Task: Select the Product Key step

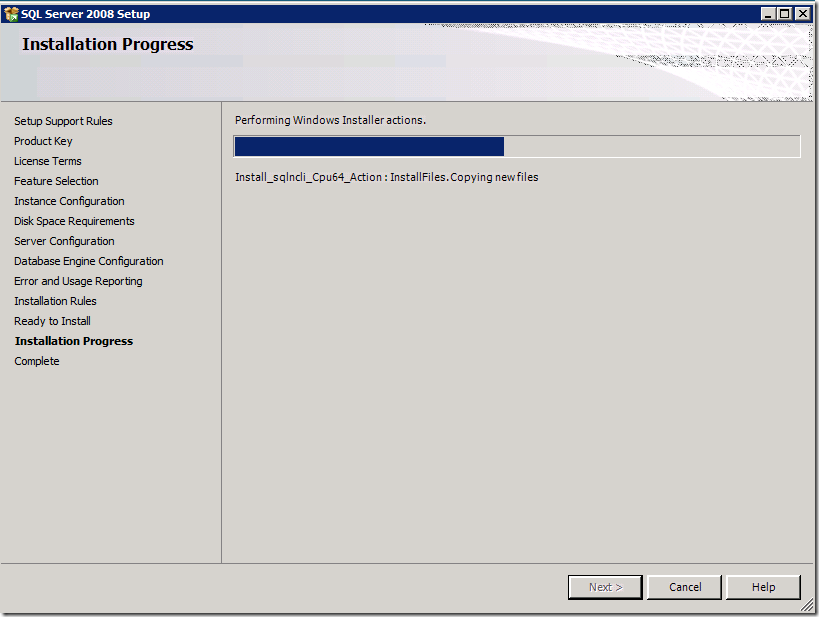Action: (43, 141)
